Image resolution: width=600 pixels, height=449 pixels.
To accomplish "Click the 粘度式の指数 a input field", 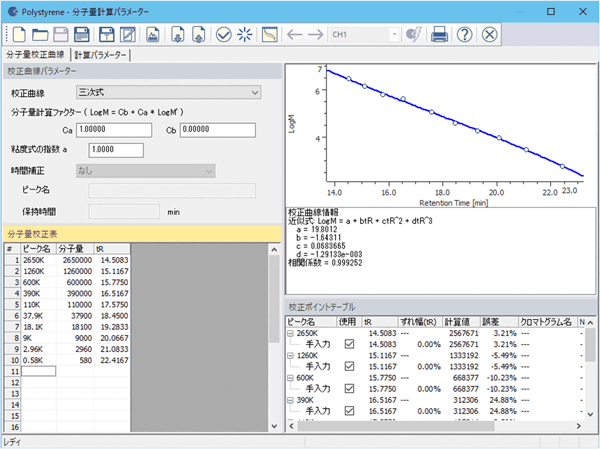I will click(115, 149).
